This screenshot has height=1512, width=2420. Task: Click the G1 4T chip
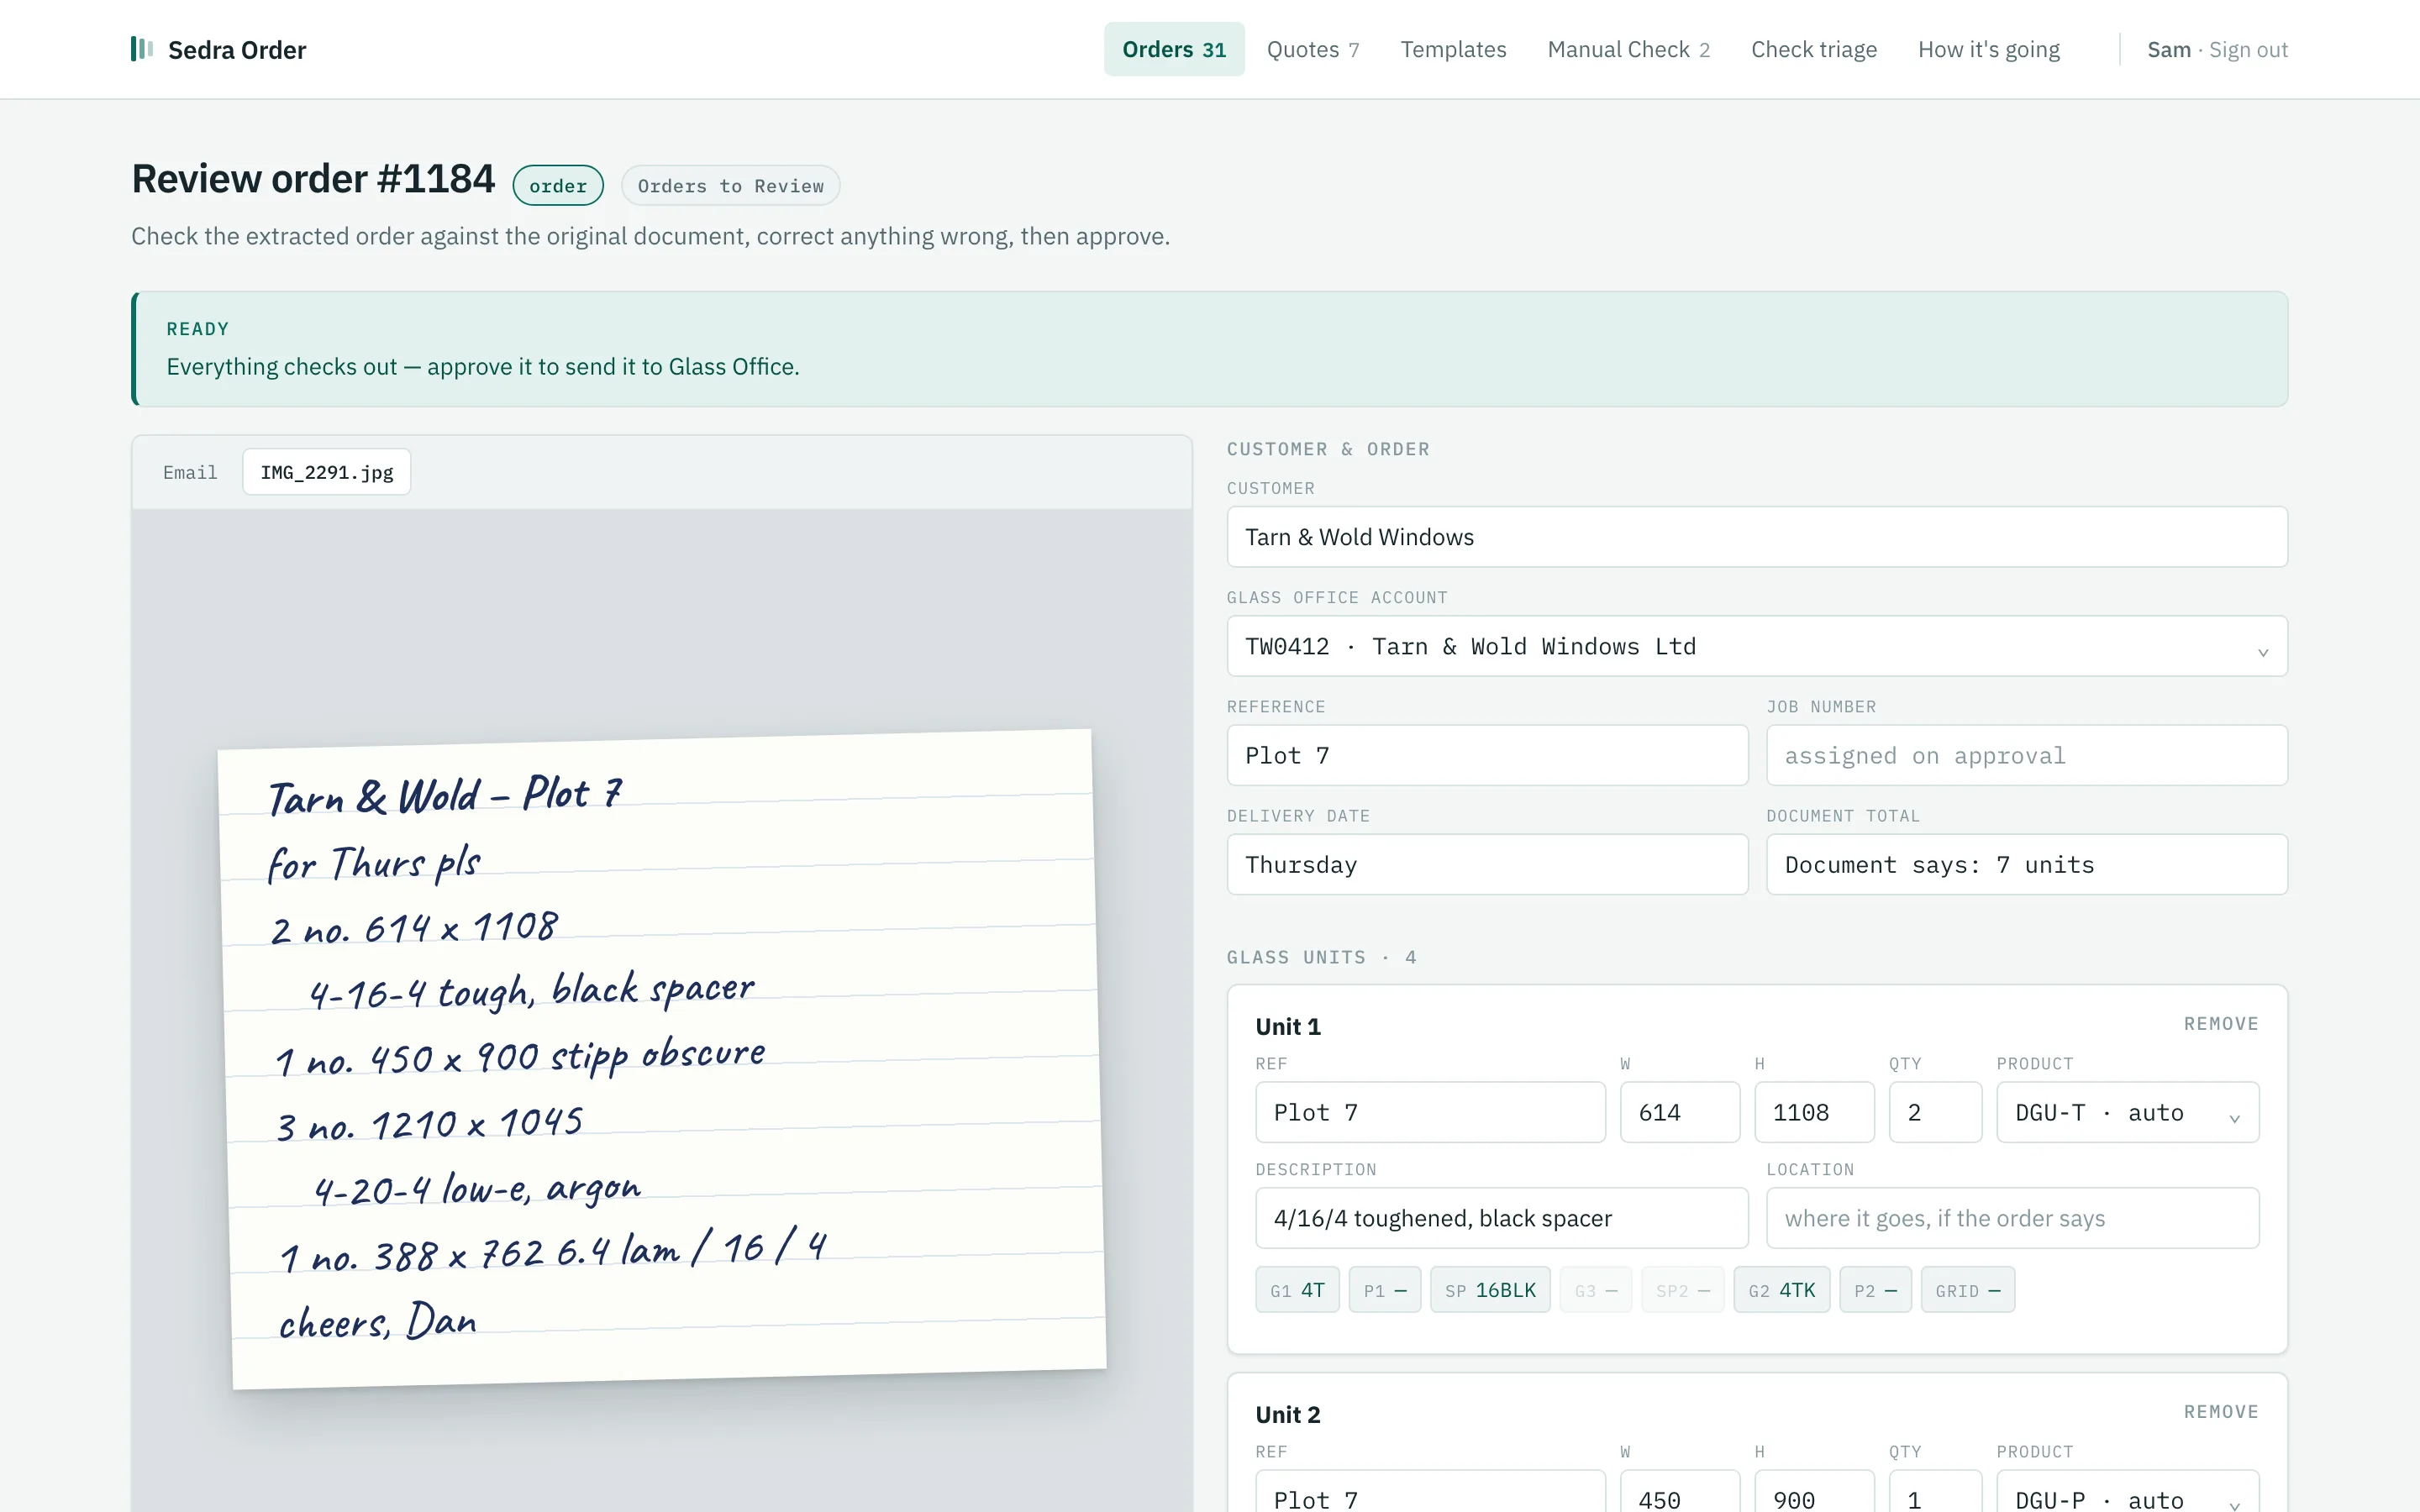(x=1297, y=1290)
